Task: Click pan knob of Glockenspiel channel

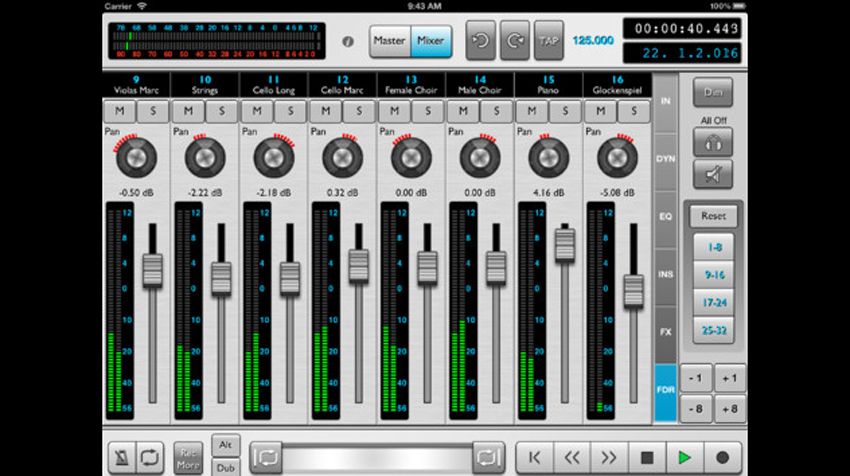Action: 617,158
